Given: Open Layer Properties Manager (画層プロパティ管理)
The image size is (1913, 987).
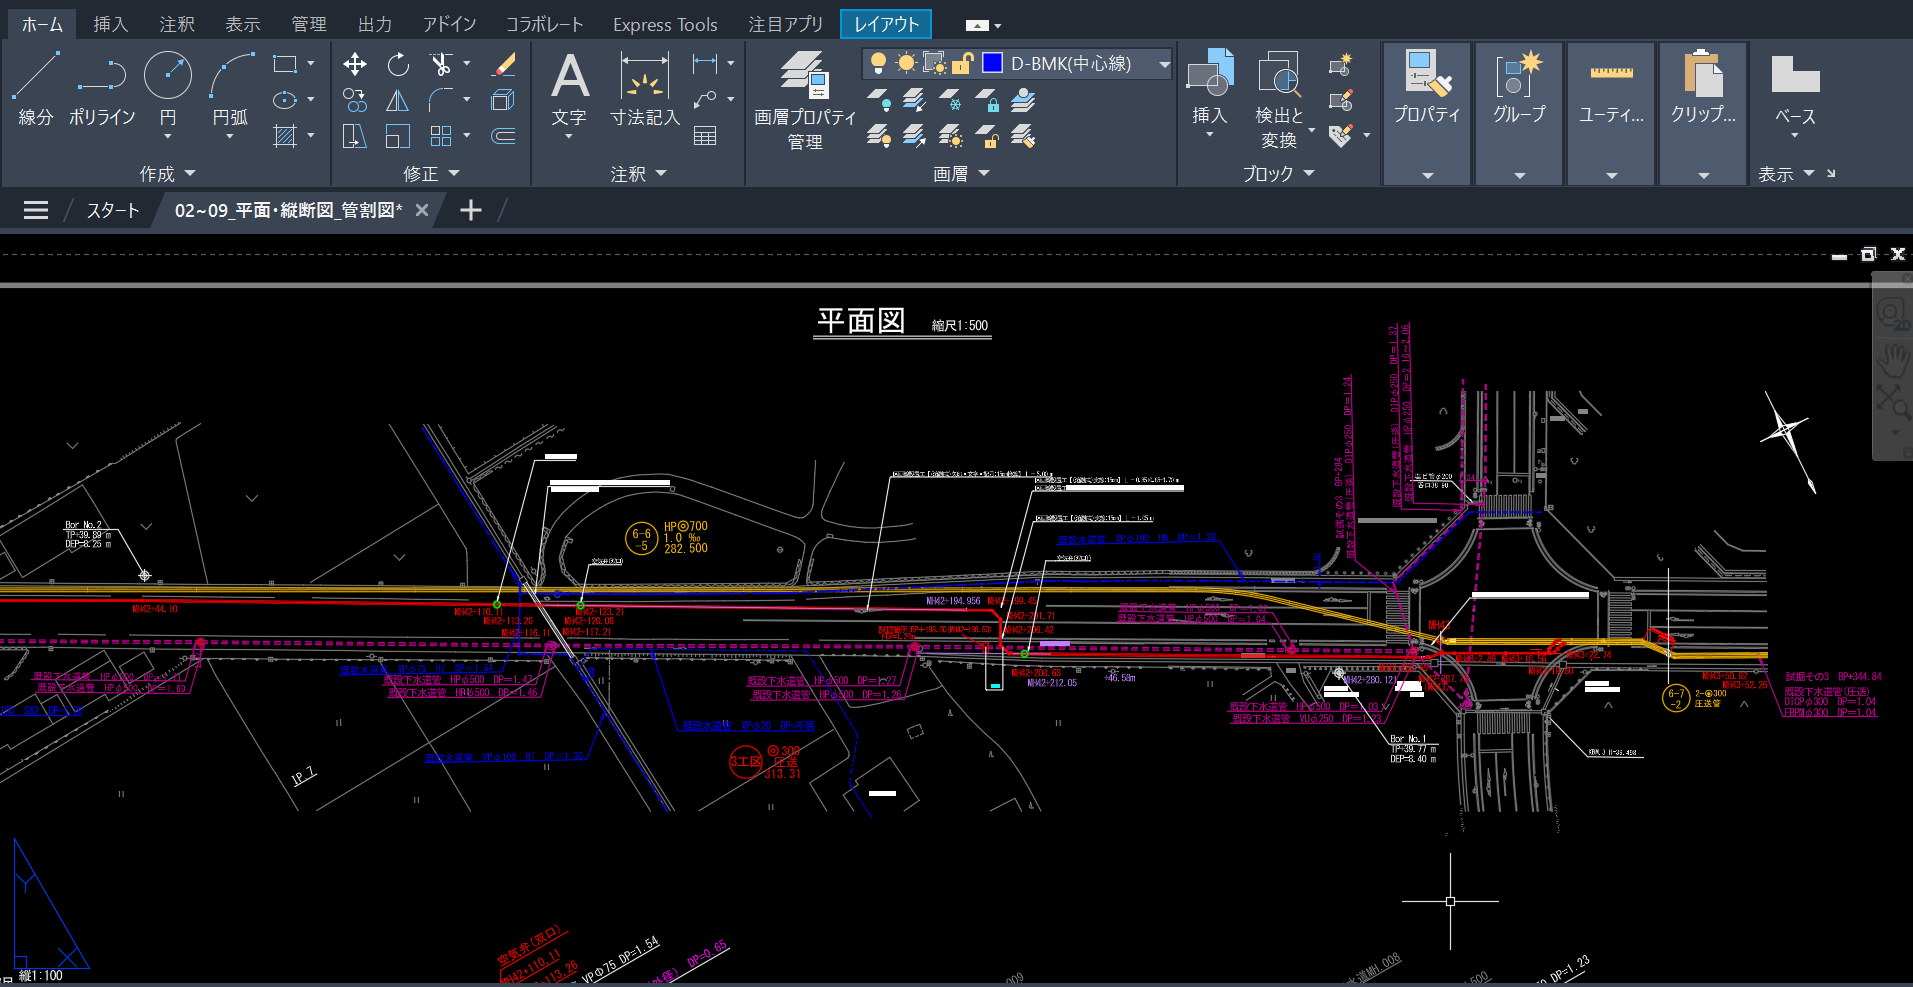Looking at the screenshot, I should pos(805,100).
